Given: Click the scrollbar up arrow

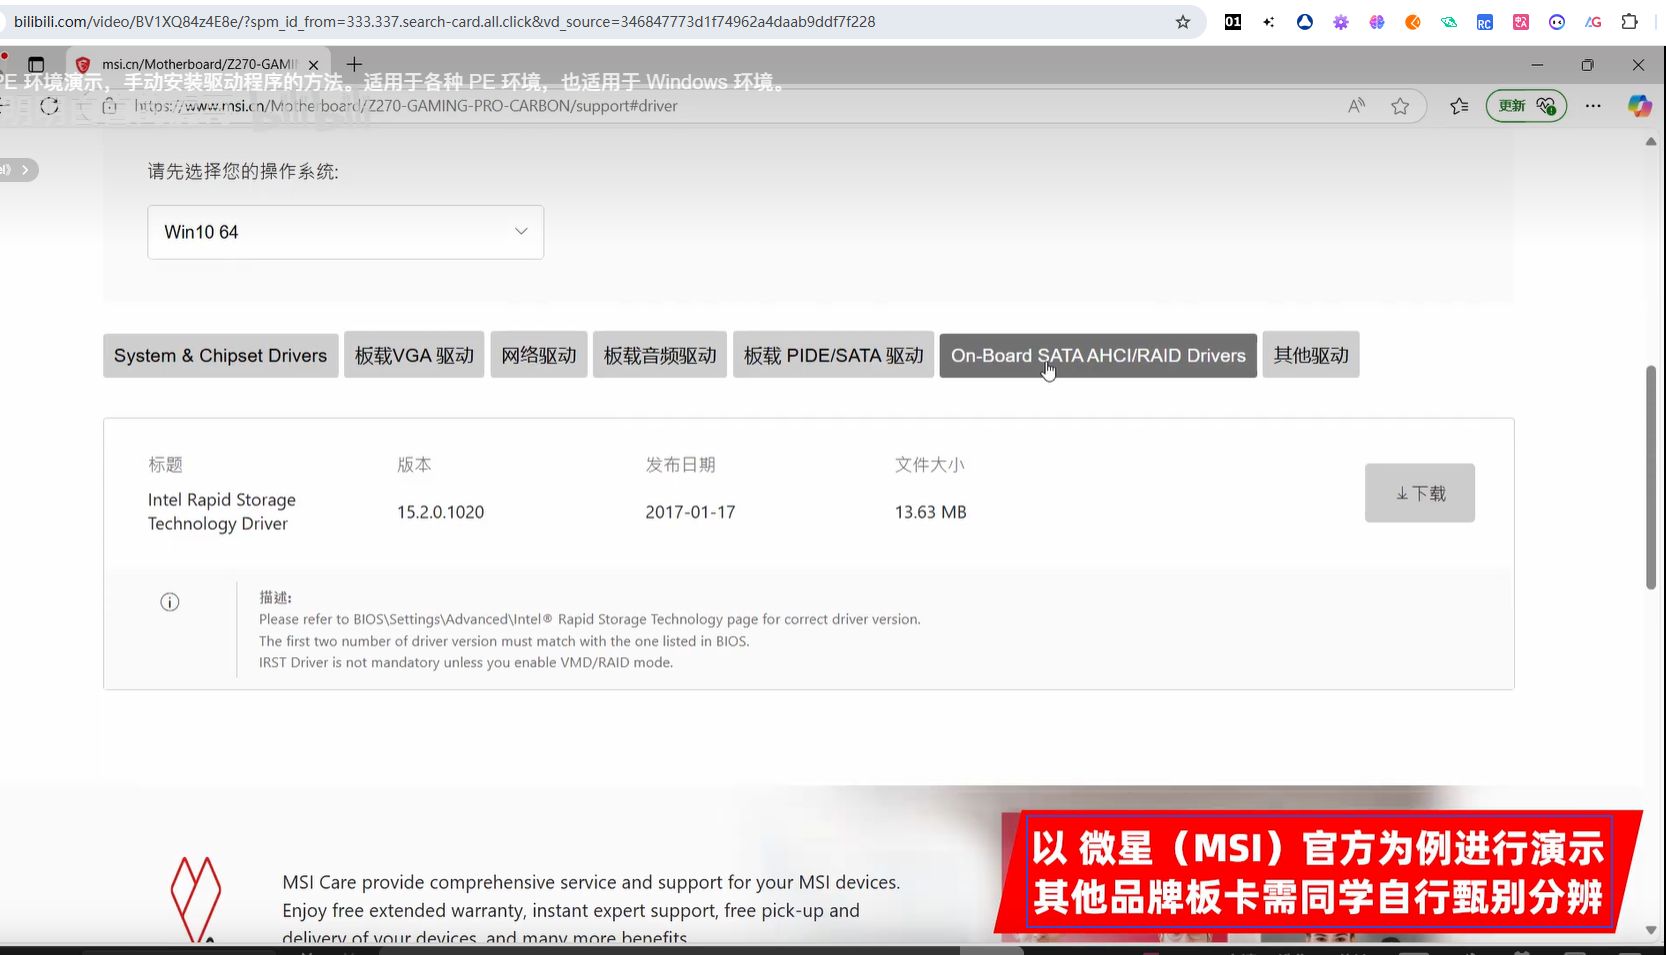Looking at the screenshot, I should pyautogui.click(x=1651, y=142).
